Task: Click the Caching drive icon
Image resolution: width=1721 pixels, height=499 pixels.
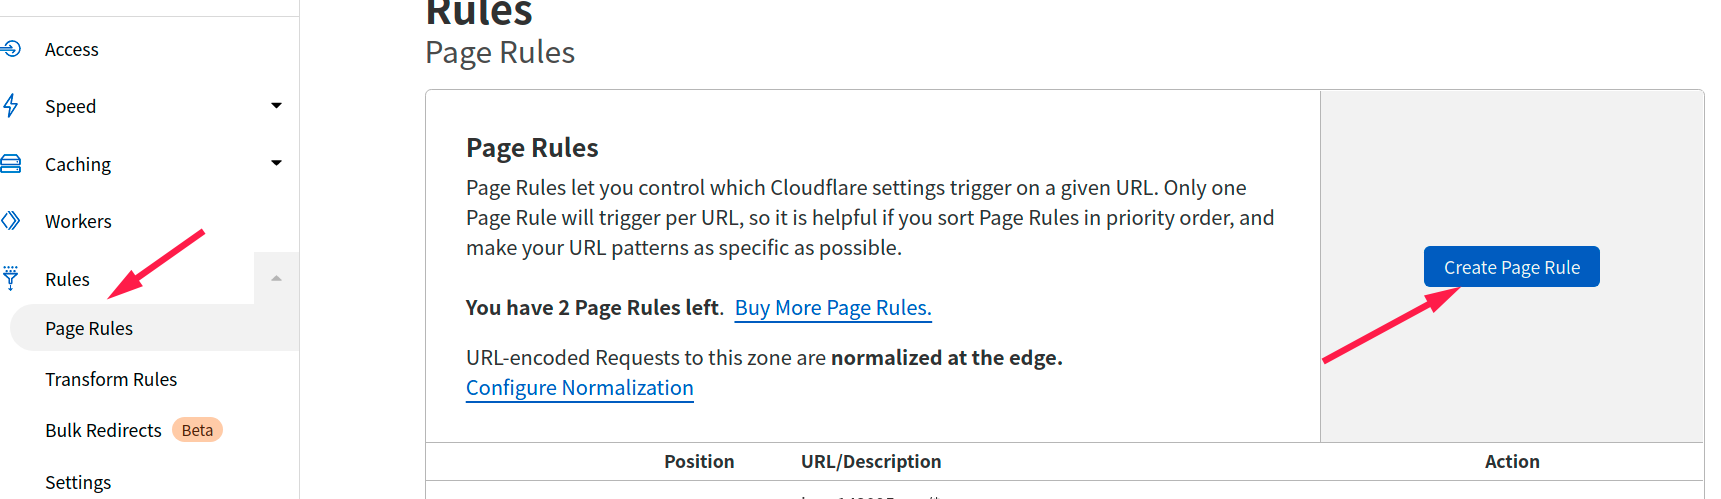Action: [11, 163]
